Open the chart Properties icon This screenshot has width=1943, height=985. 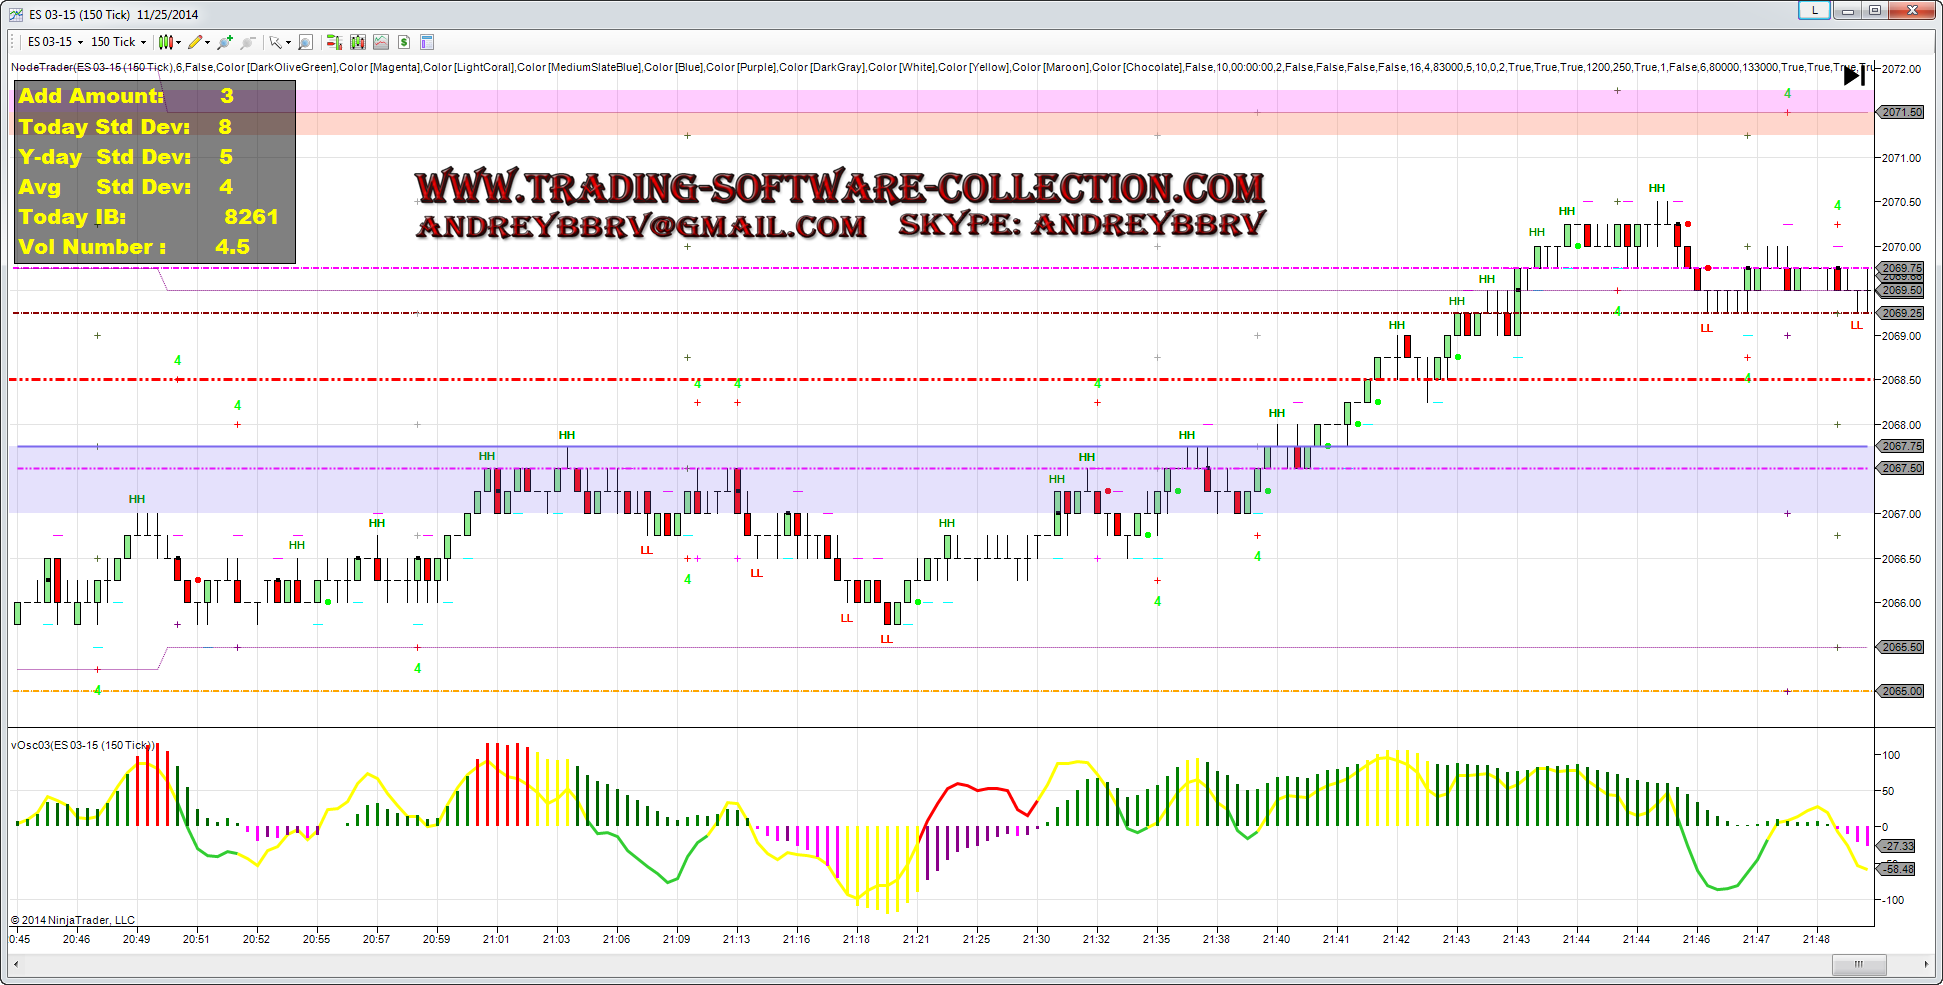coord(427,42)
